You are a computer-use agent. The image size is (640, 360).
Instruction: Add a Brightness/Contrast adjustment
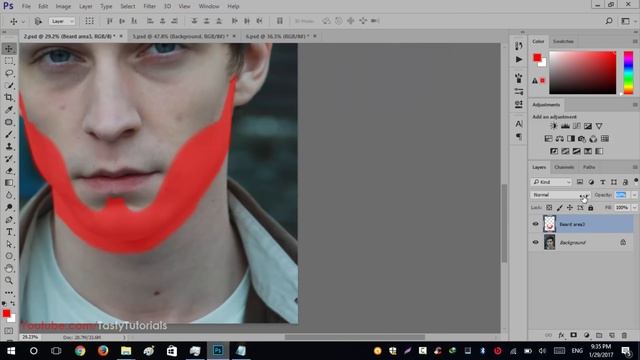click(554, 126)
